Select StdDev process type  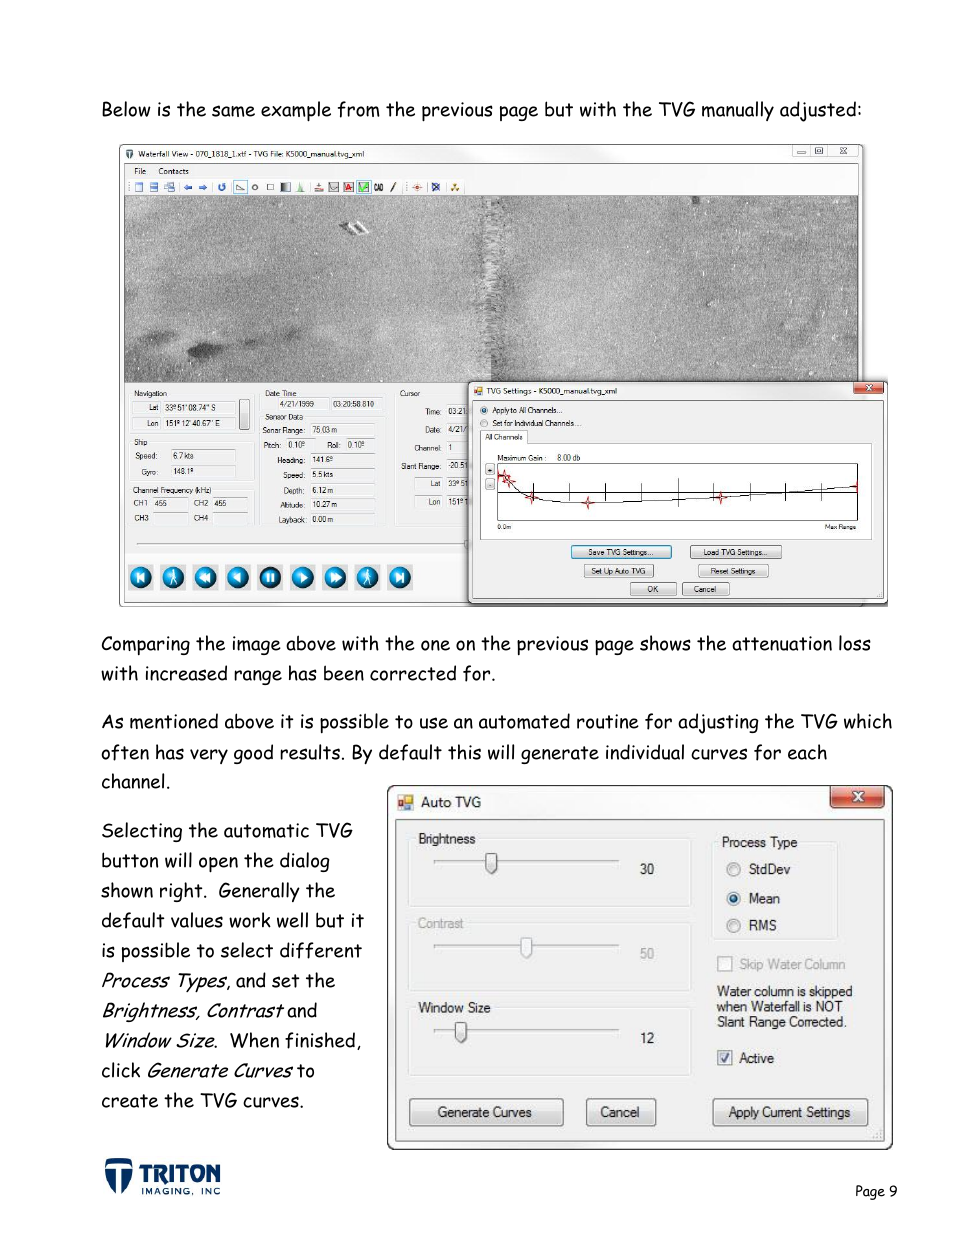click(x=733, y=870)
